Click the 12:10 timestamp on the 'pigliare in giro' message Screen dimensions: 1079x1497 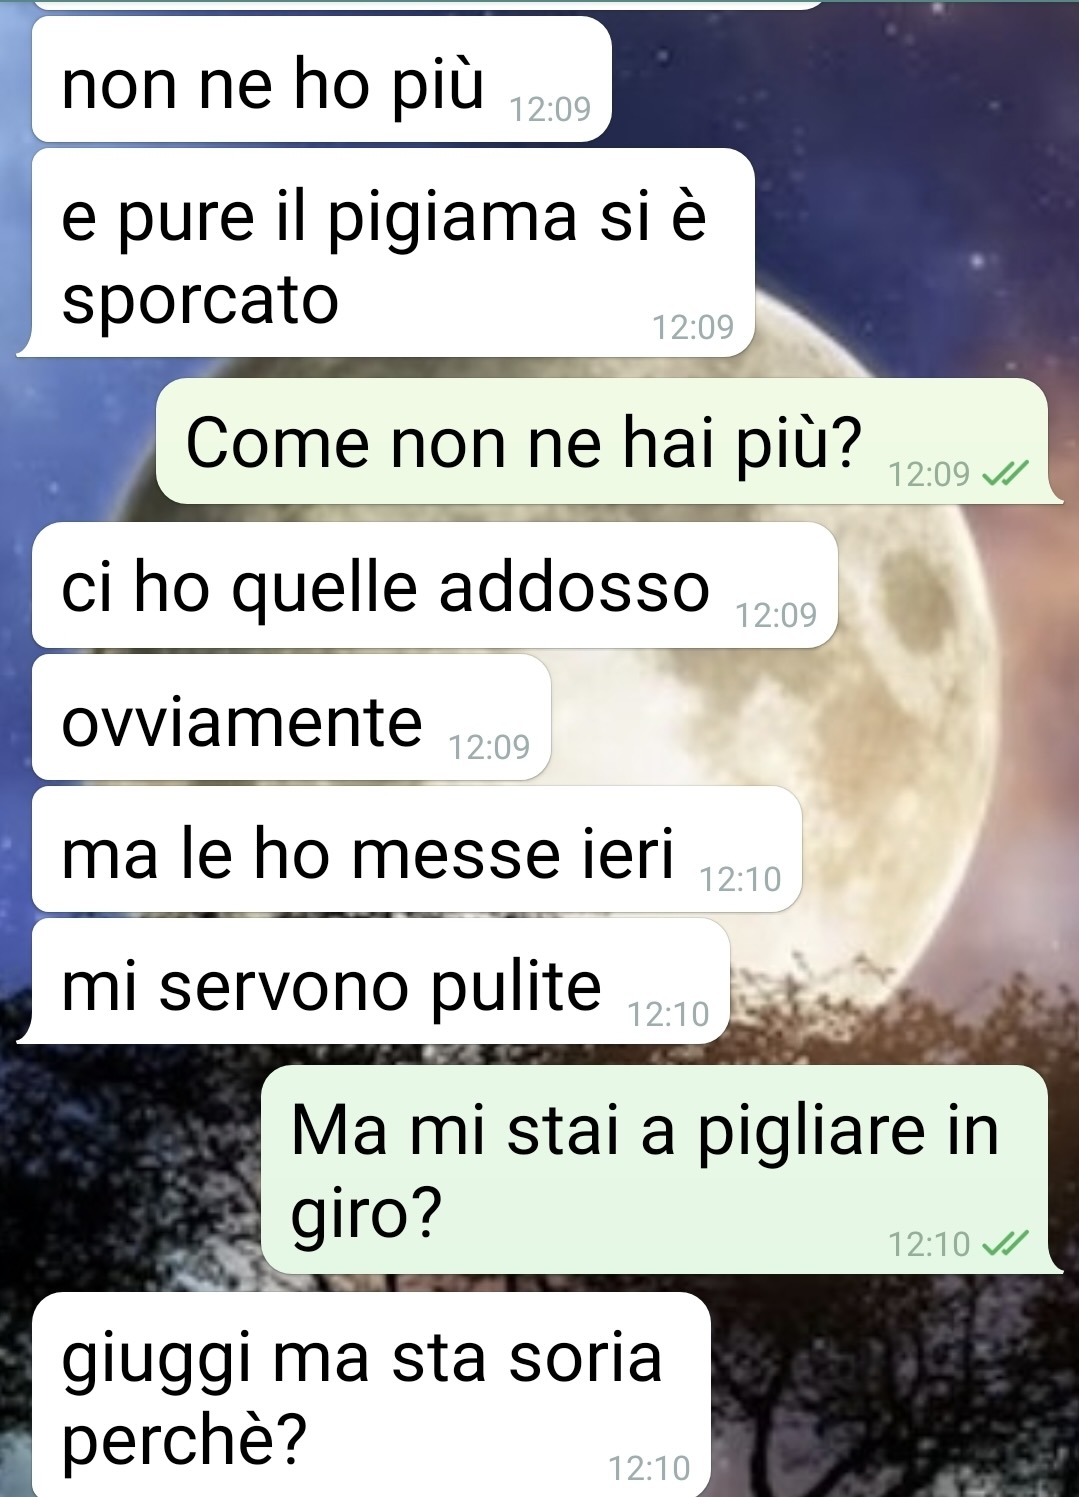click(x=929, y=1244)
